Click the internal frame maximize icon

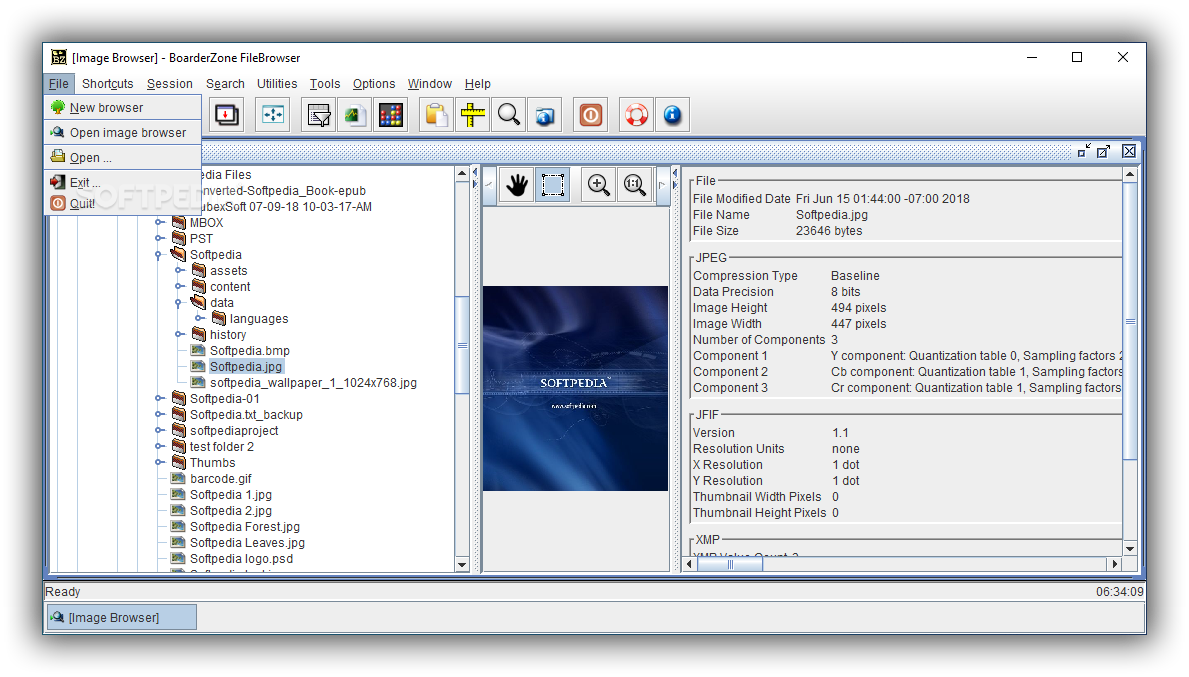click(1103, 151)
